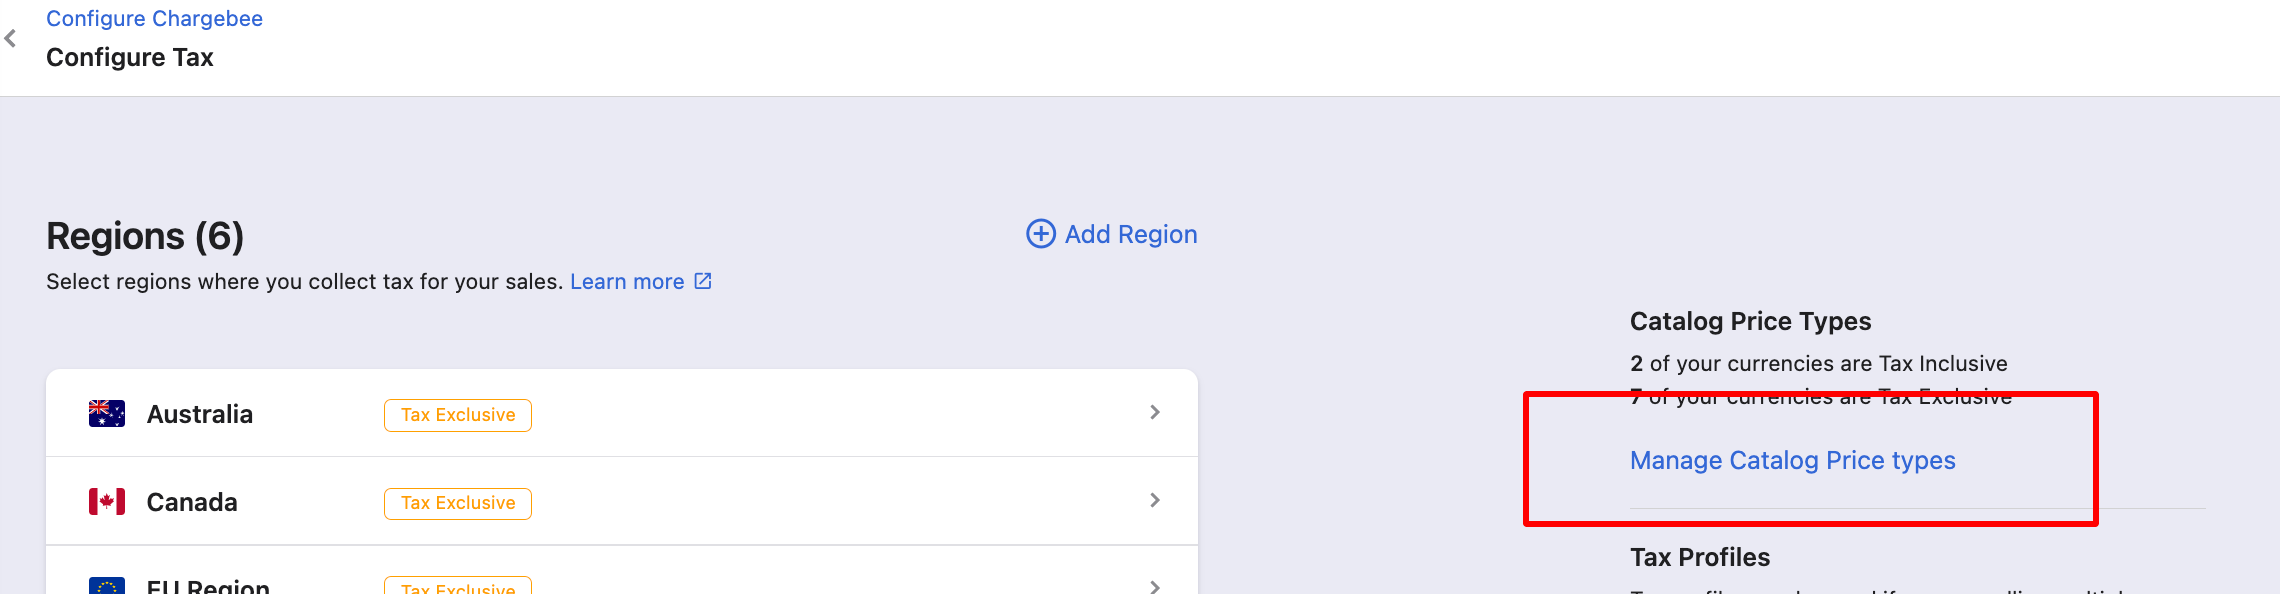Image resolution: width=2280 pixels, height=594 pixels.
Task: Click Canada's Tax Exclusive badge
Action: tap(458, 503)
